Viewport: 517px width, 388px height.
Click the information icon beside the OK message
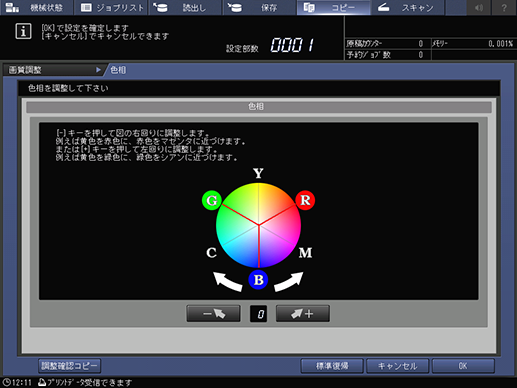[23, 31]
